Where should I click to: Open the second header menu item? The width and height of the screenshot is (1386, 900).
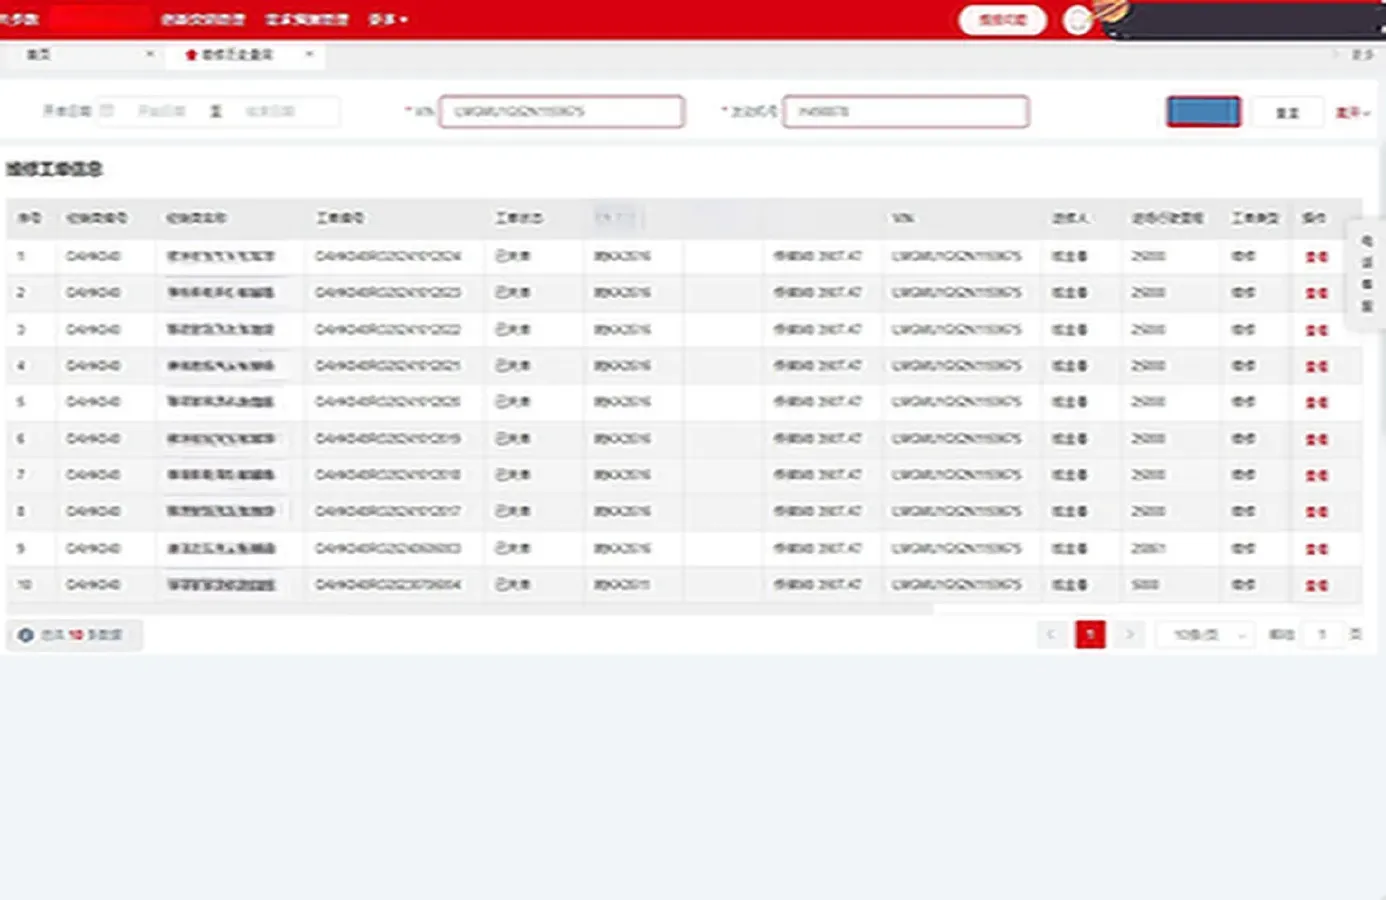[x=306, y=20]
